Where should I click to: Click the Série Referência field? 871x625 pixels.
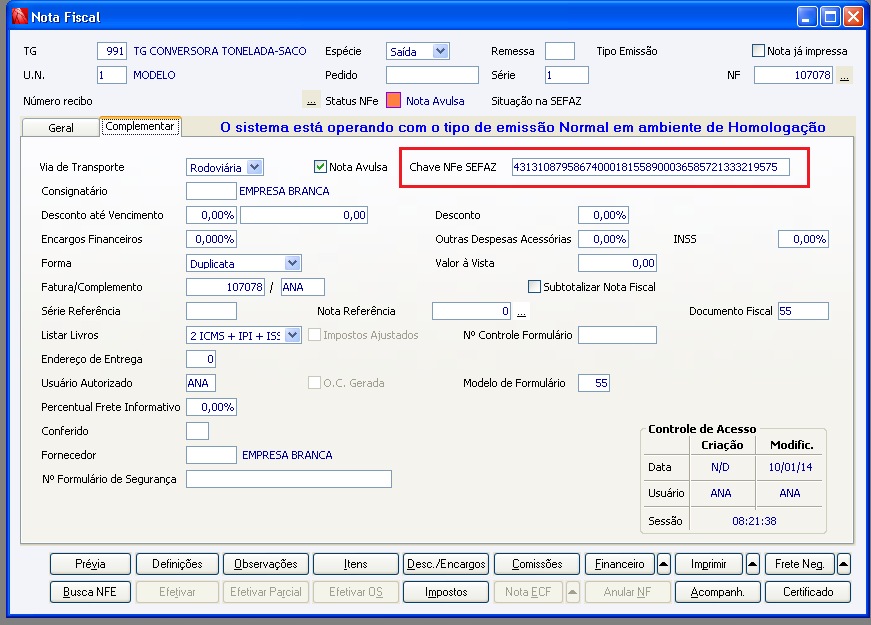click(x=211, y=311)
